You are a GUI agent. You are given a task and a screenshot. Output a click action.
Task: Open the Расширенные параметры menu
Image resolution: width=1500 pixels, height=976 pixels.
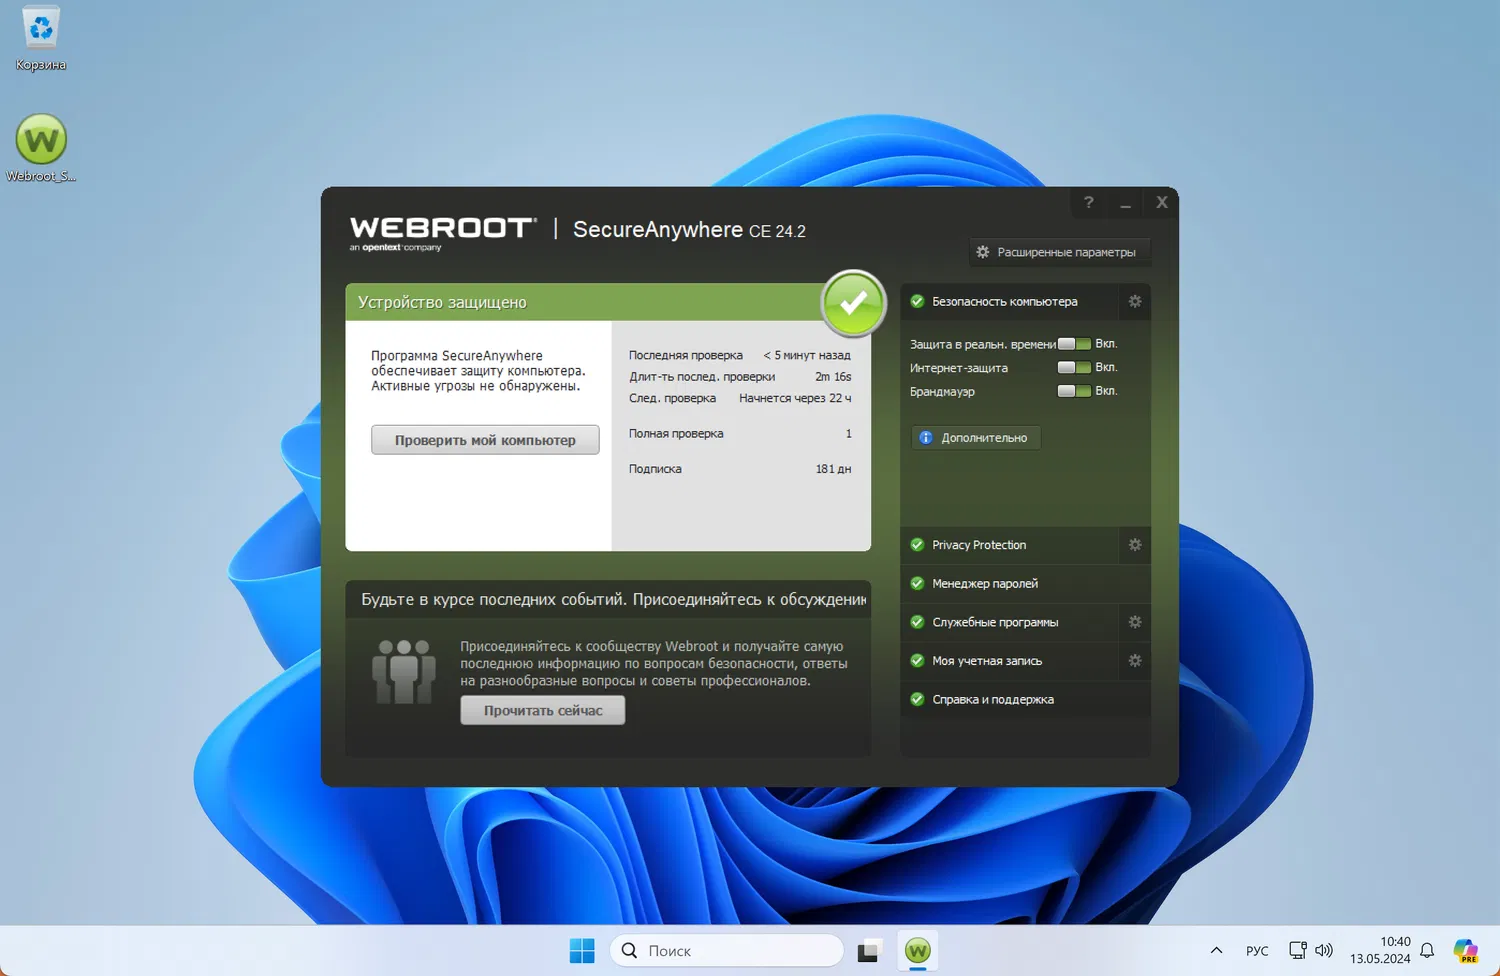click(x=1059, y=252)
